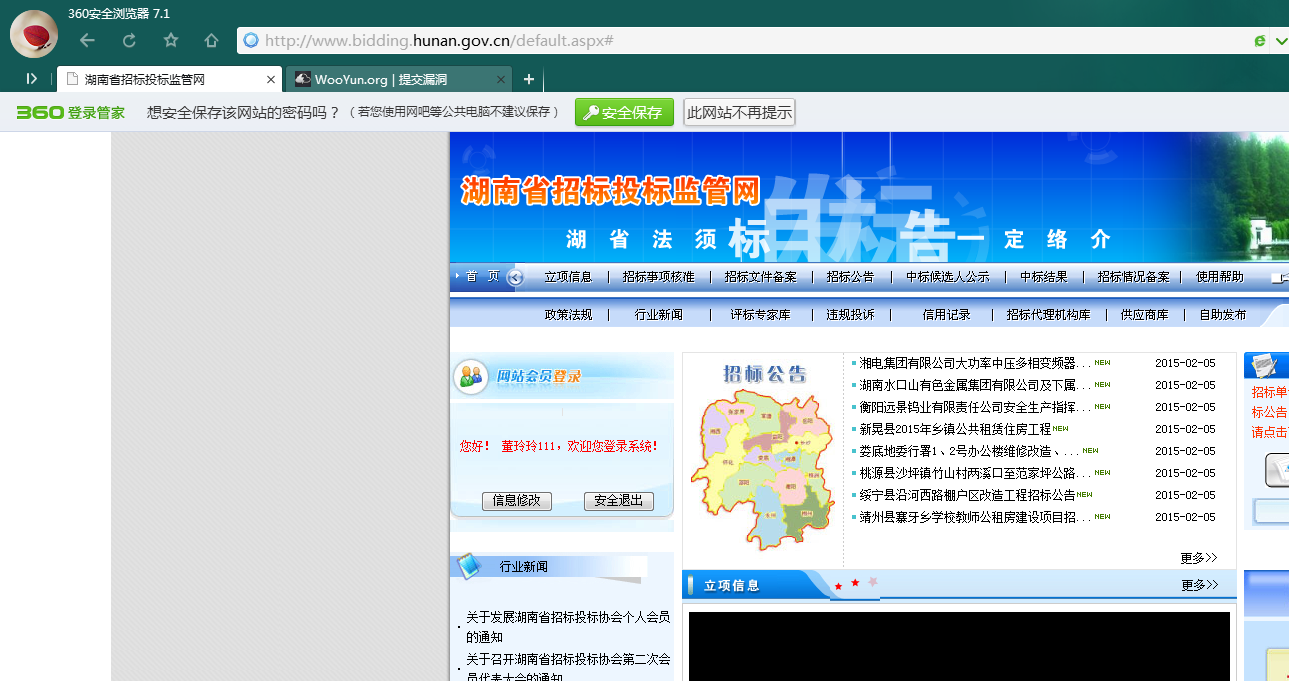
Task: Click 更多>> in the 立项信息 header
Action: (x=1199, y=585)
